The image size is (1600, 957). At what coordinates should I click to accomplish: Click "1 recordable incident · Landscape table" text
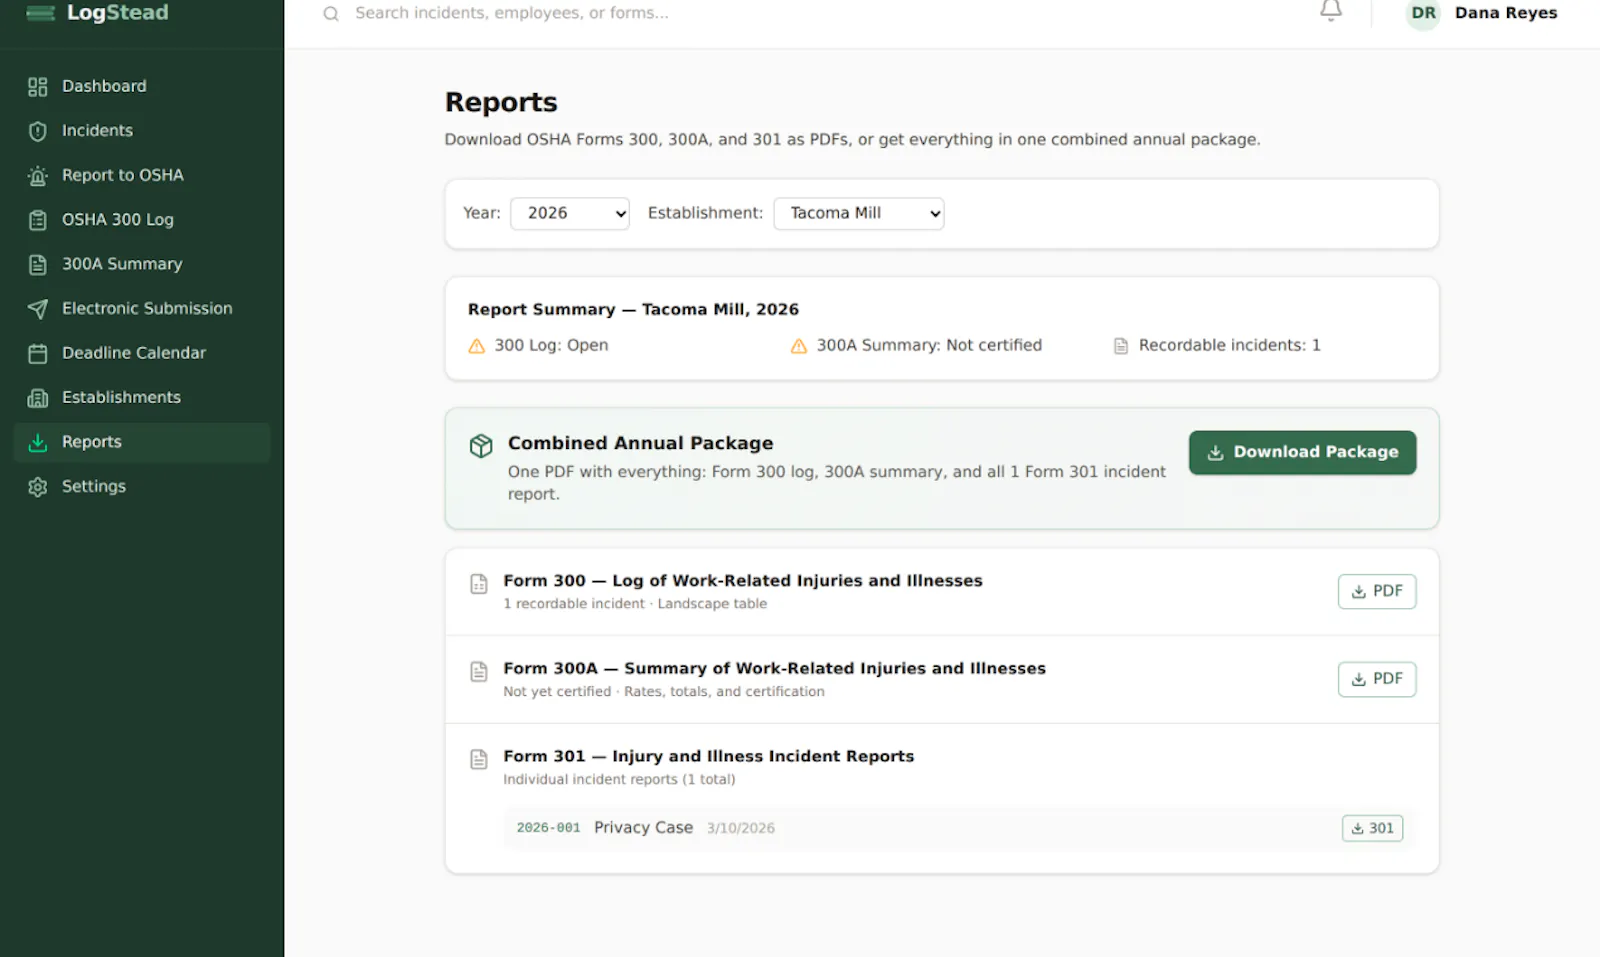tap(635, 604)
